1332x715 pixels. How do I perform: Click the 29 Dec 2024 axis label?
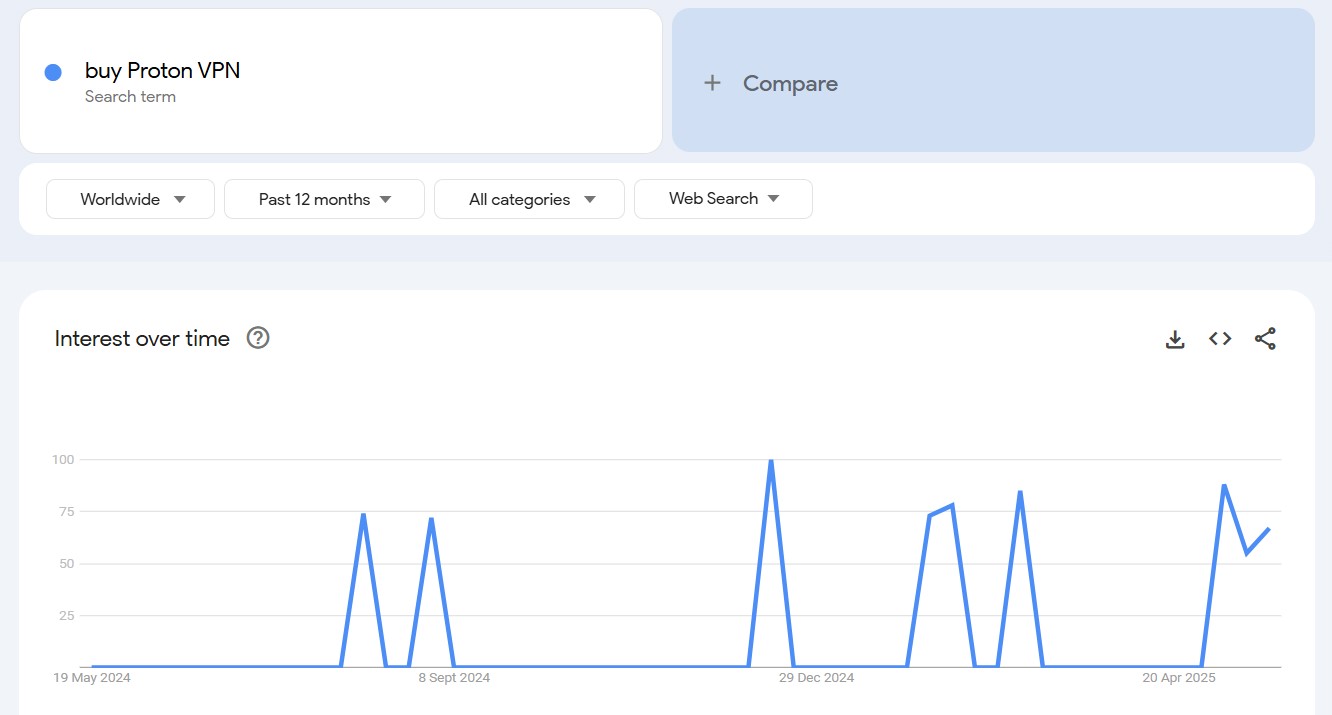(816, 678)
